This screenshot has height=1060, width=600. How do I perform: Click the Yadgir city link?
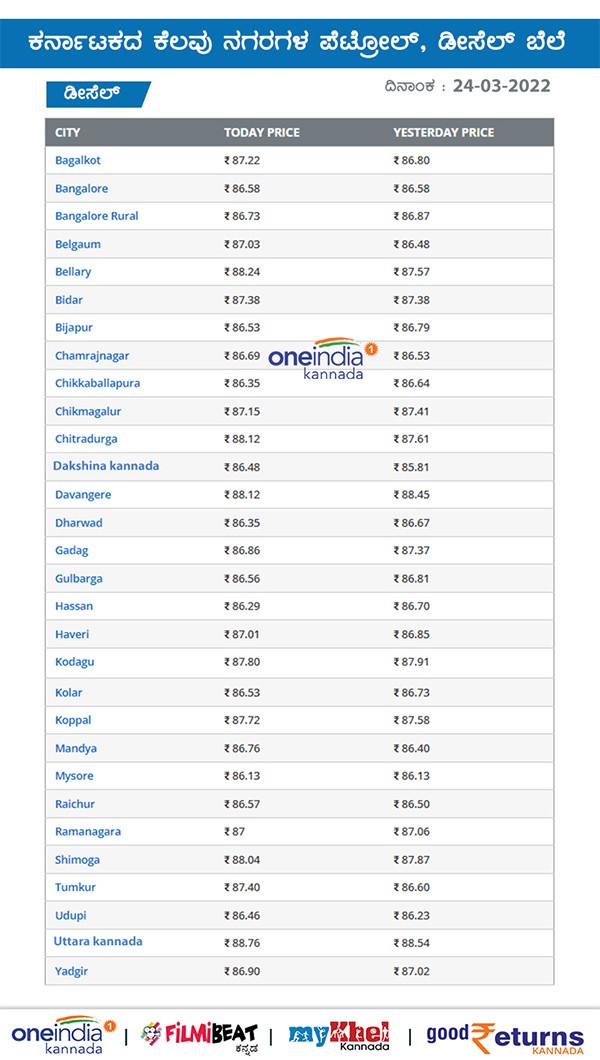point(73,970)
